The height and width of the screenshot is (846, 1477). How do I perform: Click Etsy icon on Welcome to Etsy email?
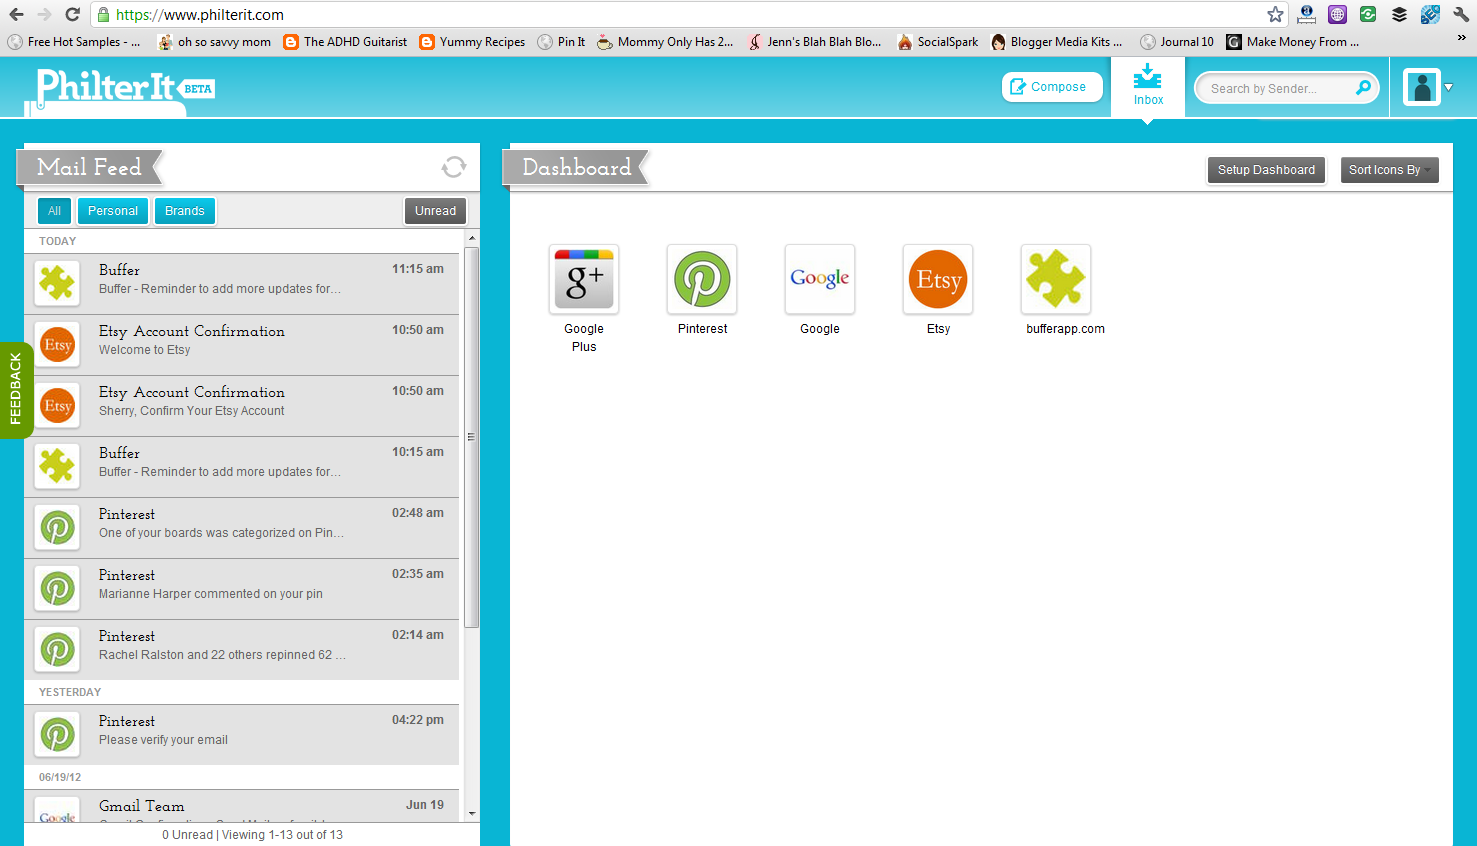(x=57, y=345)
